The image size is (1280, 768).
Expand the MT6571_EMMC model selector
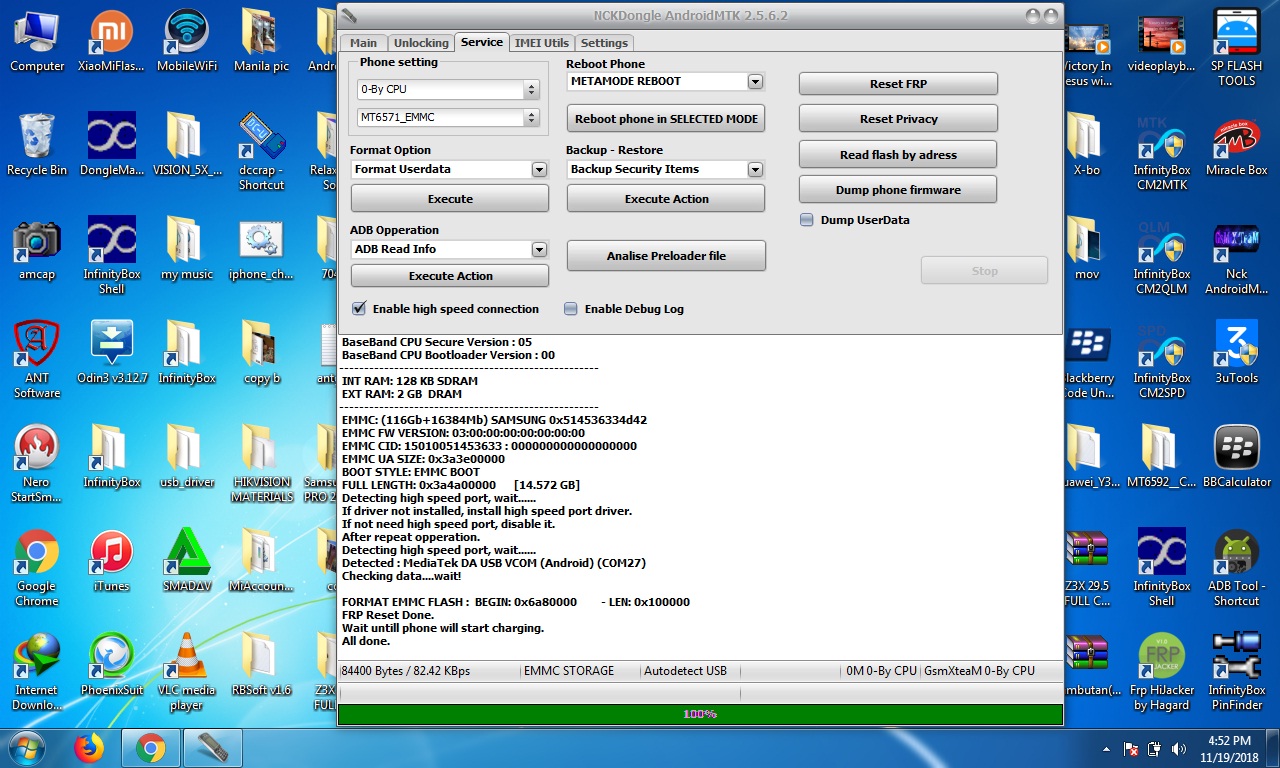pyautogui.click(x=531, y=117)
